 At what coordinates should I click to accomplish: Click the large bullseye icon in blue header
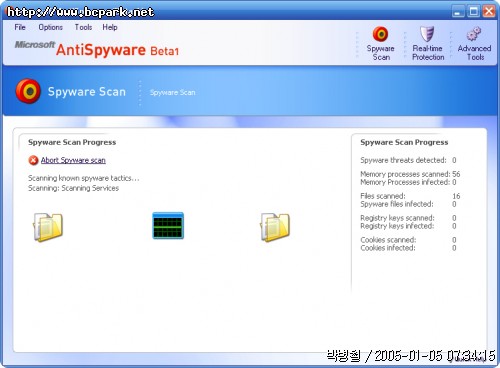[28, 91]
